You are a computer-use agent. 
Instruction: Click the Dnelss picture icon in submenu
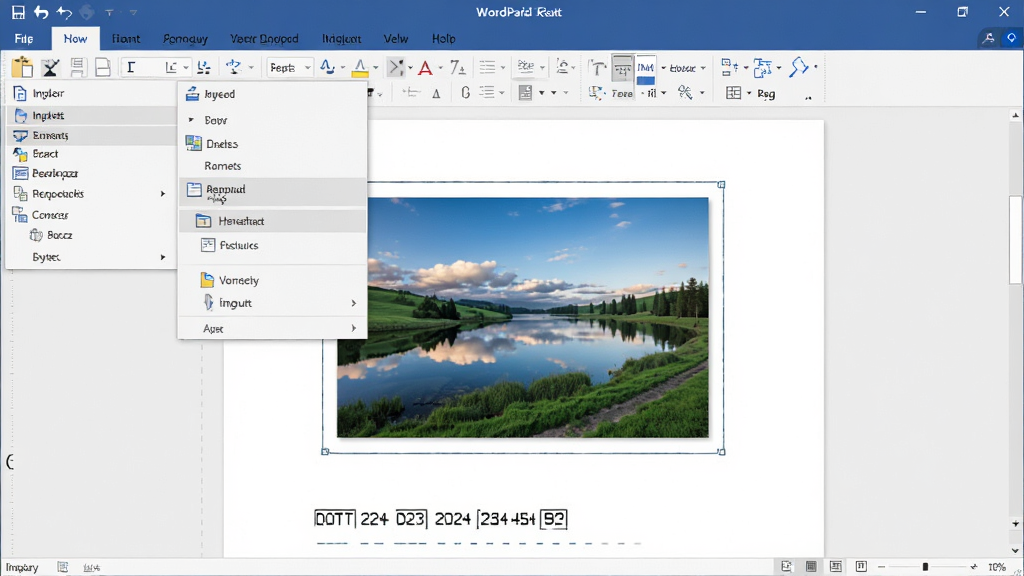pos(193,143)
